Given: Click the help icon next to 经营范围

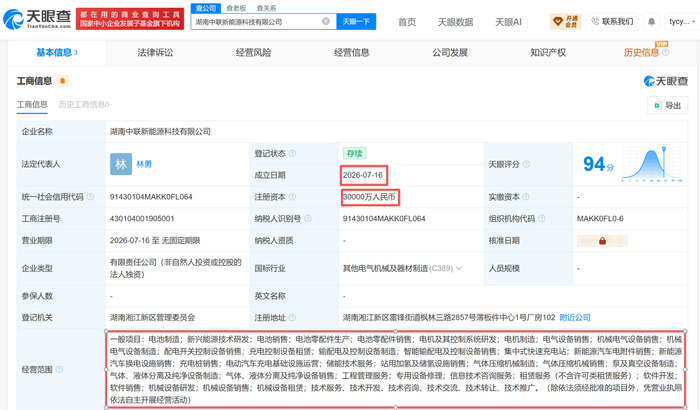Looking at the screenshot, I should point(59,369).
